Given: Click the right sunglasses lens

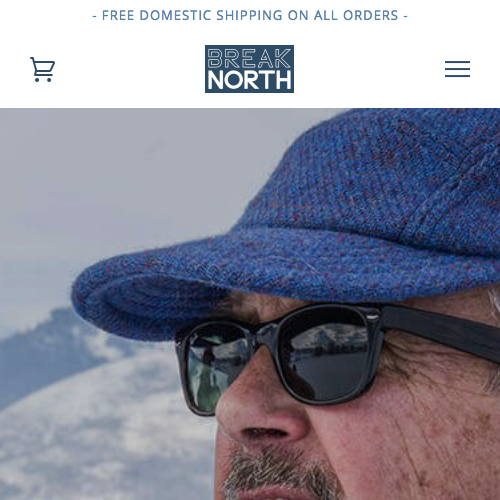Looking at the screenshot, I should (x=328, y=357).
